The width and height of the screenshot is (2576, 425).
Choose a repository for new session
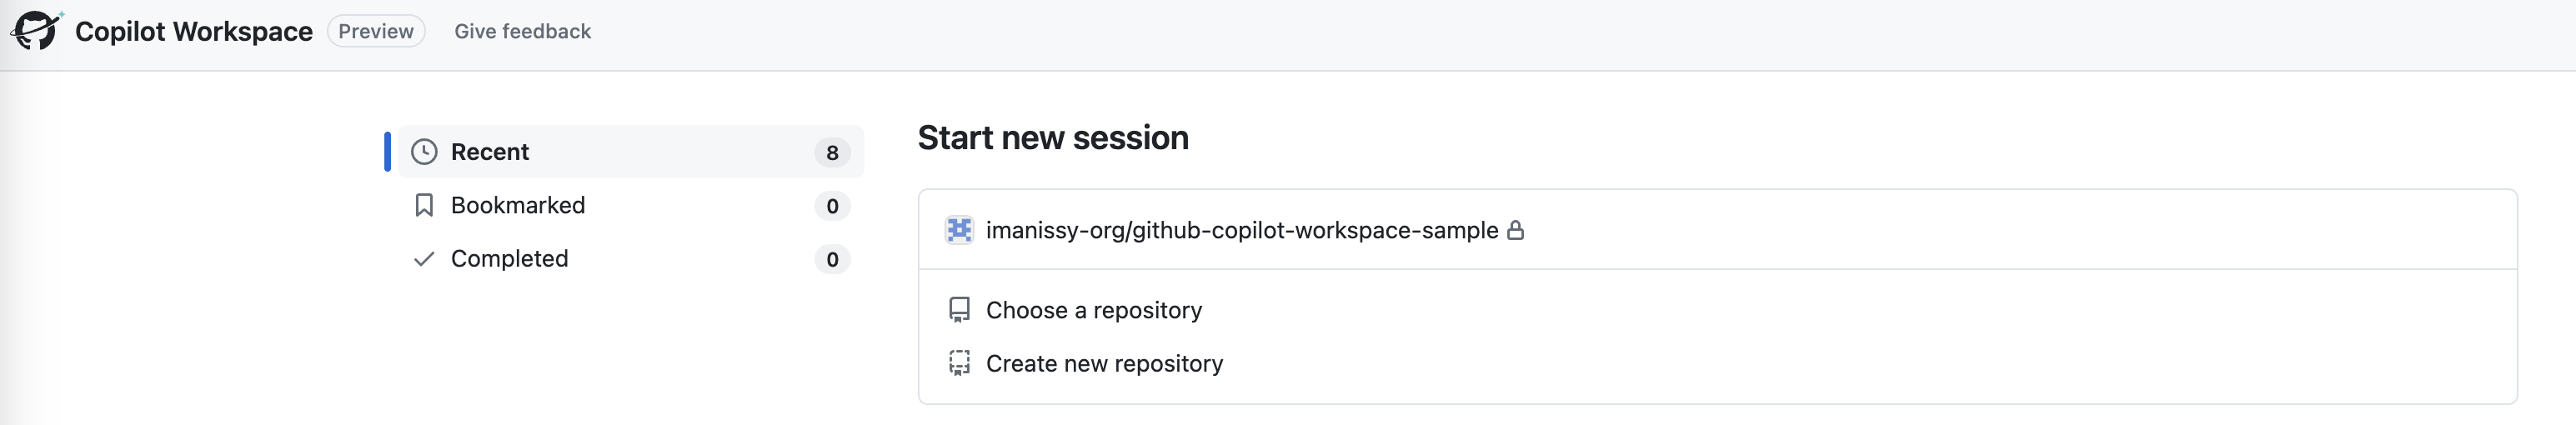tap(1094, 310)
